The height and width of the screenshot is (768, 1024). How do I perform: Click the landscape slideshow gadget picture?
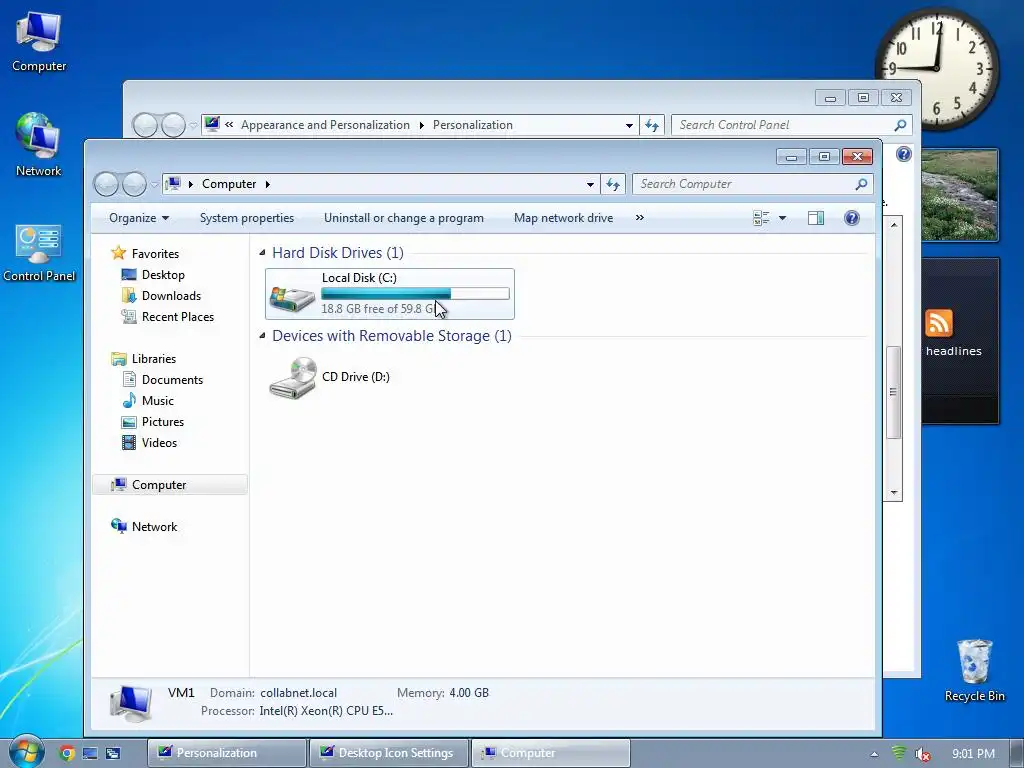coord(959,195)
